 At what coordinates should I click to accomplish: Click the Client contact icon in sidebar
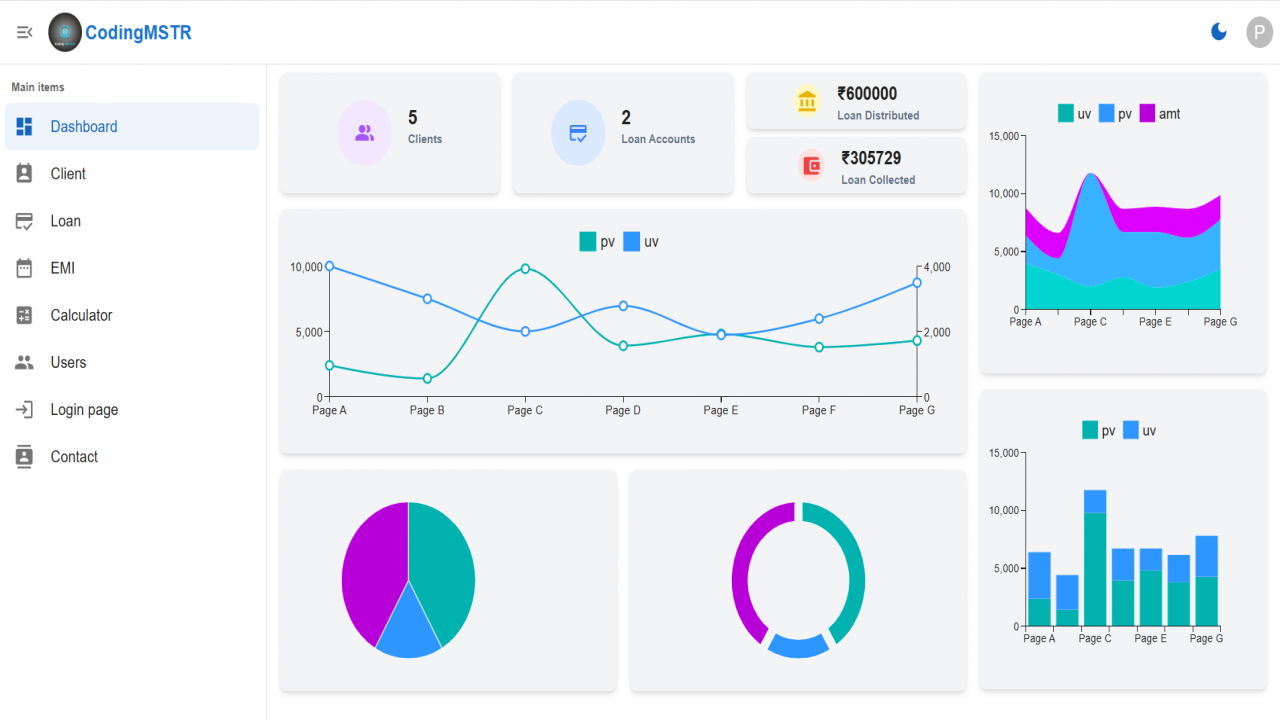pos(24,174)
